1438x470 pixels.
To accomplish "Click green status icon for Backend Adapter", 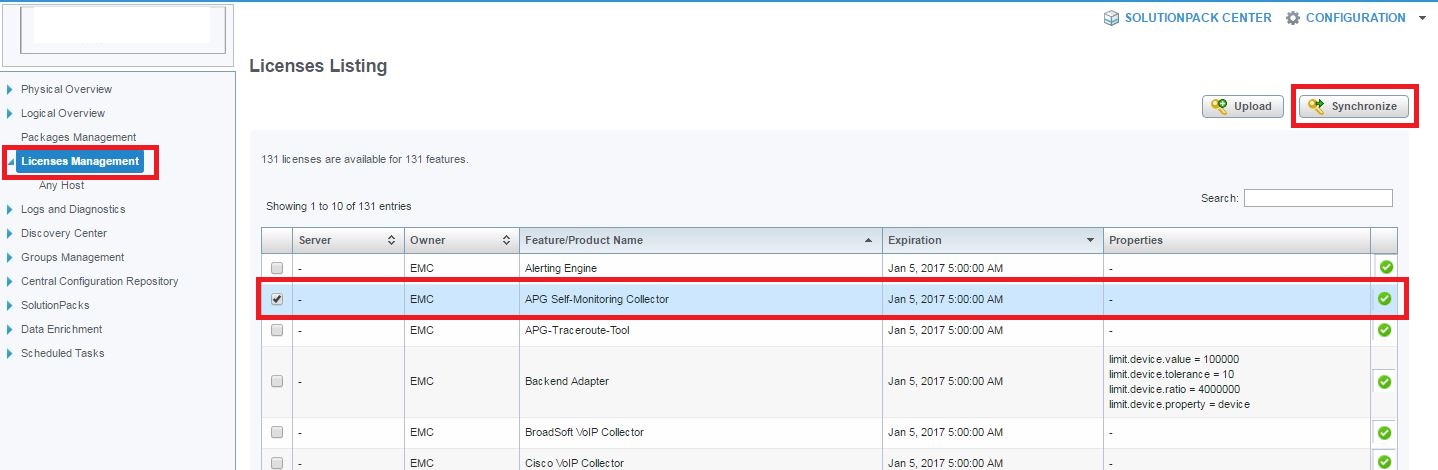I will [x=1385, y=381].
